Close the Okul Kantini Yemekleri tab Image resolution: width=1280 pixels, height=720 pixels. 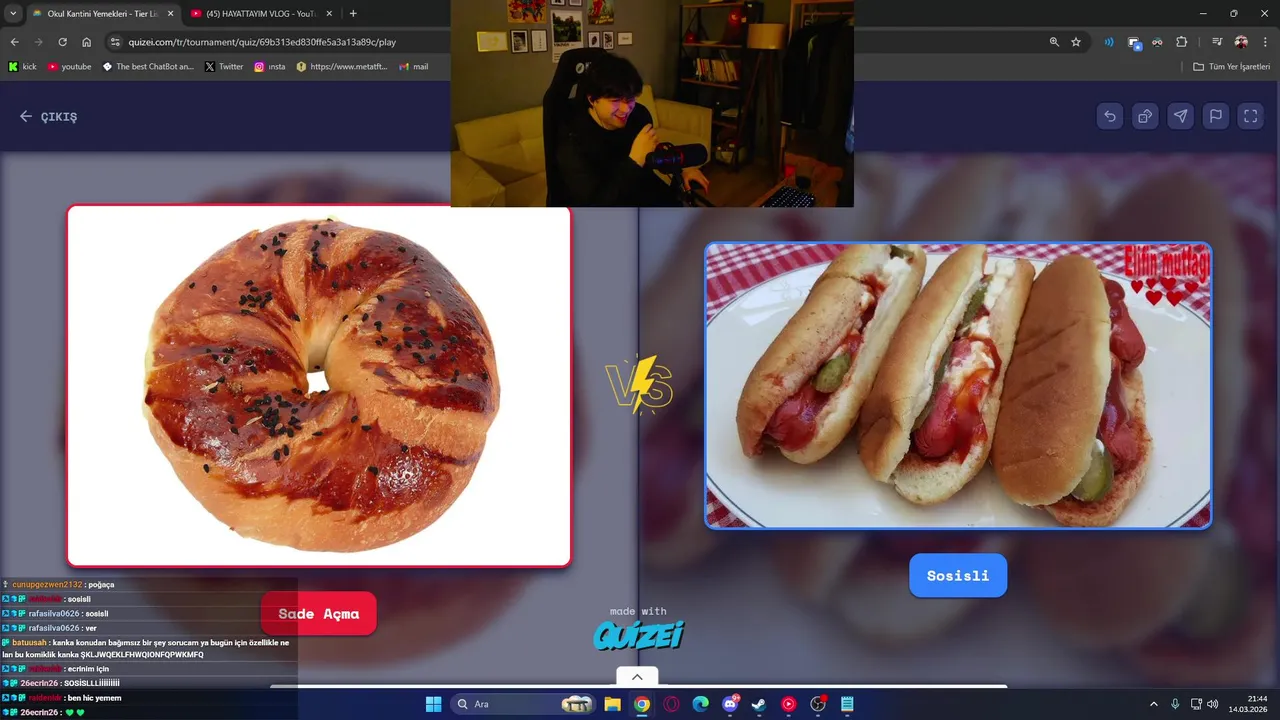(x=170, y=13)
